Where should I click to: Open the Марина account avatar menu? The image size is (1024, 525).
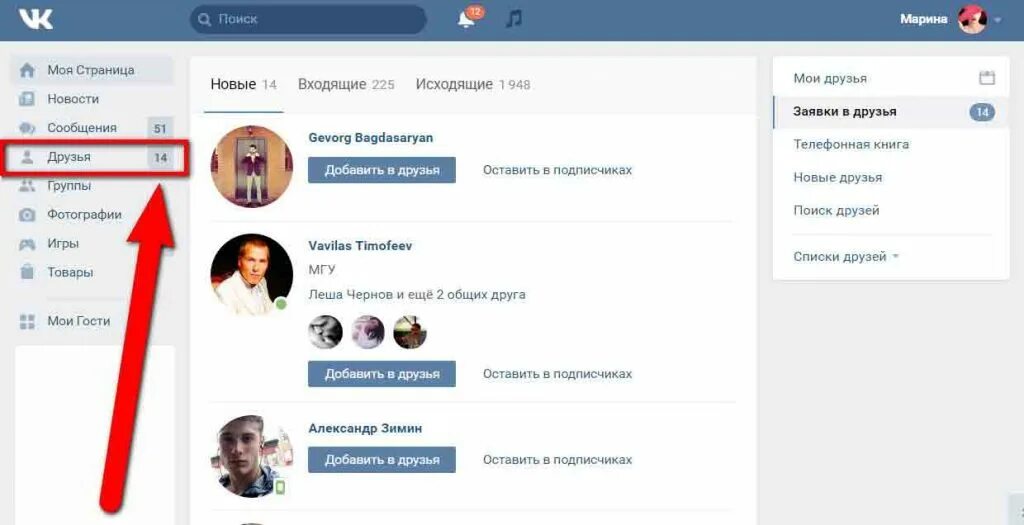tap(972, 19)
